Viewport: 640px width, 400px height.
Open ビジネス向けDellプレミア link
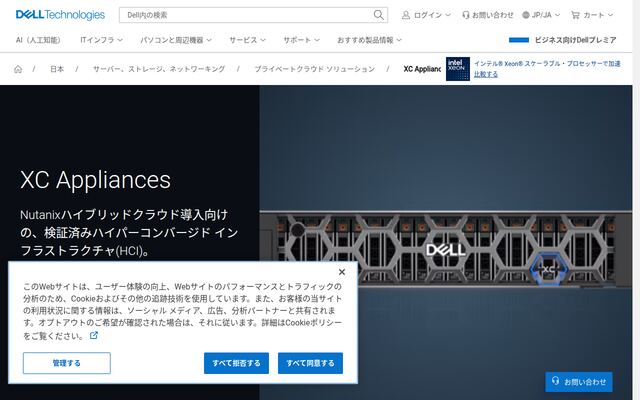click(575, 40)
